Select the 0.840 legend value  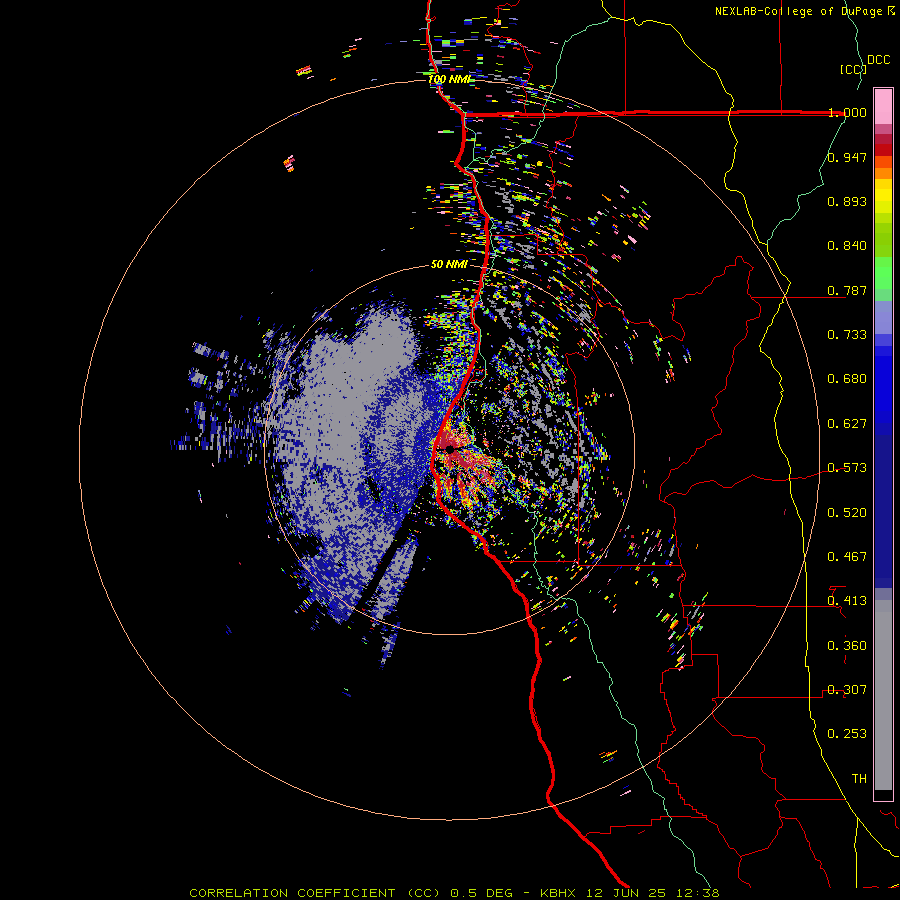847,246
